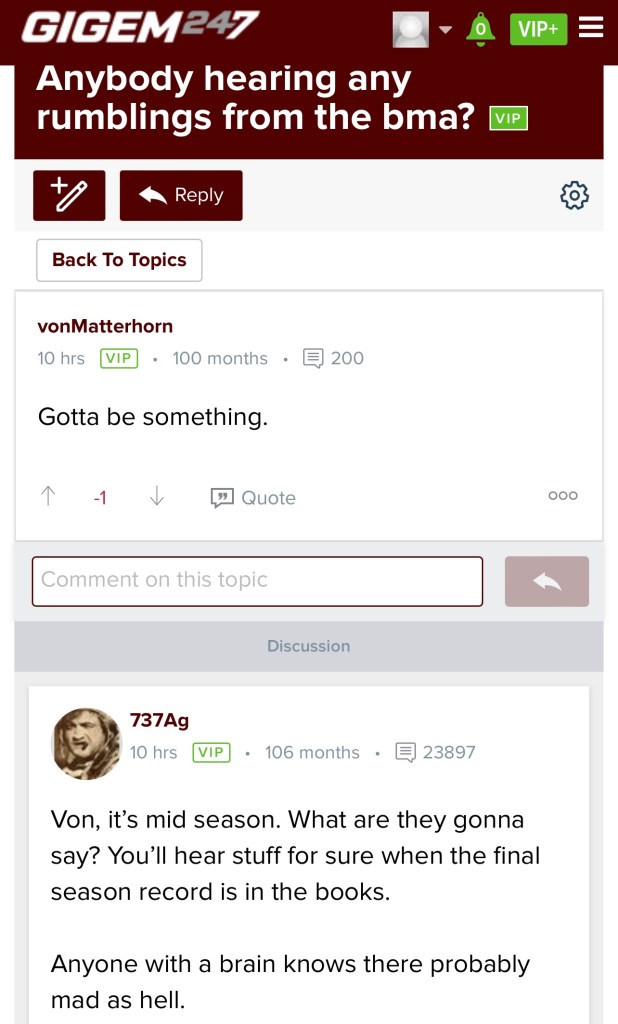Go Back To Topics
Viewport: 618px width, 1024px height.
point(119,260)
